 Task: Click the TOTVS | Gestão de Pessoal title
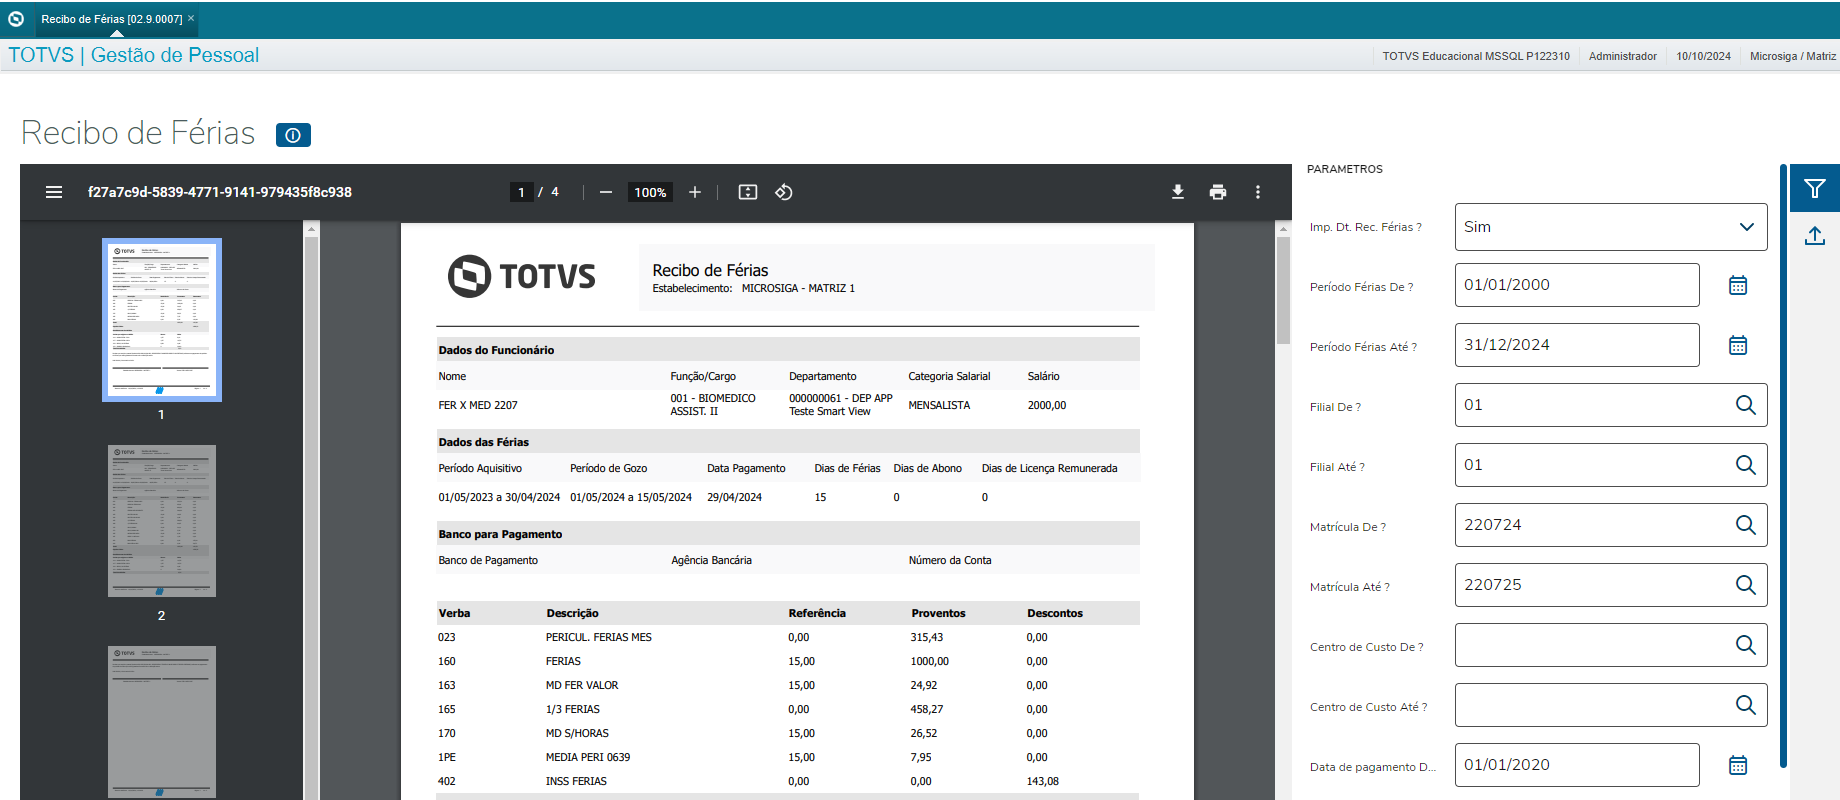[134, 55]
